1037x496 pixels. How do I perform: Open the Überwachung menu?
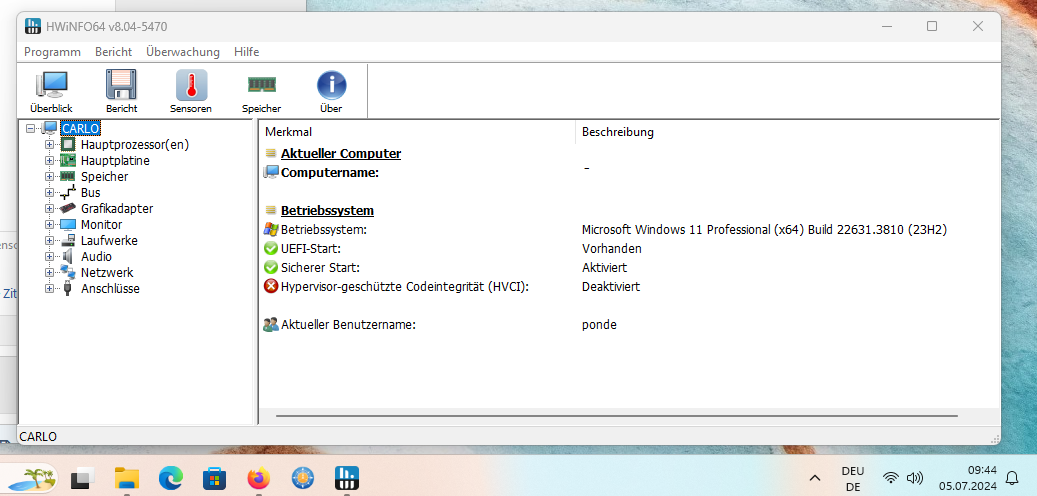183,52
